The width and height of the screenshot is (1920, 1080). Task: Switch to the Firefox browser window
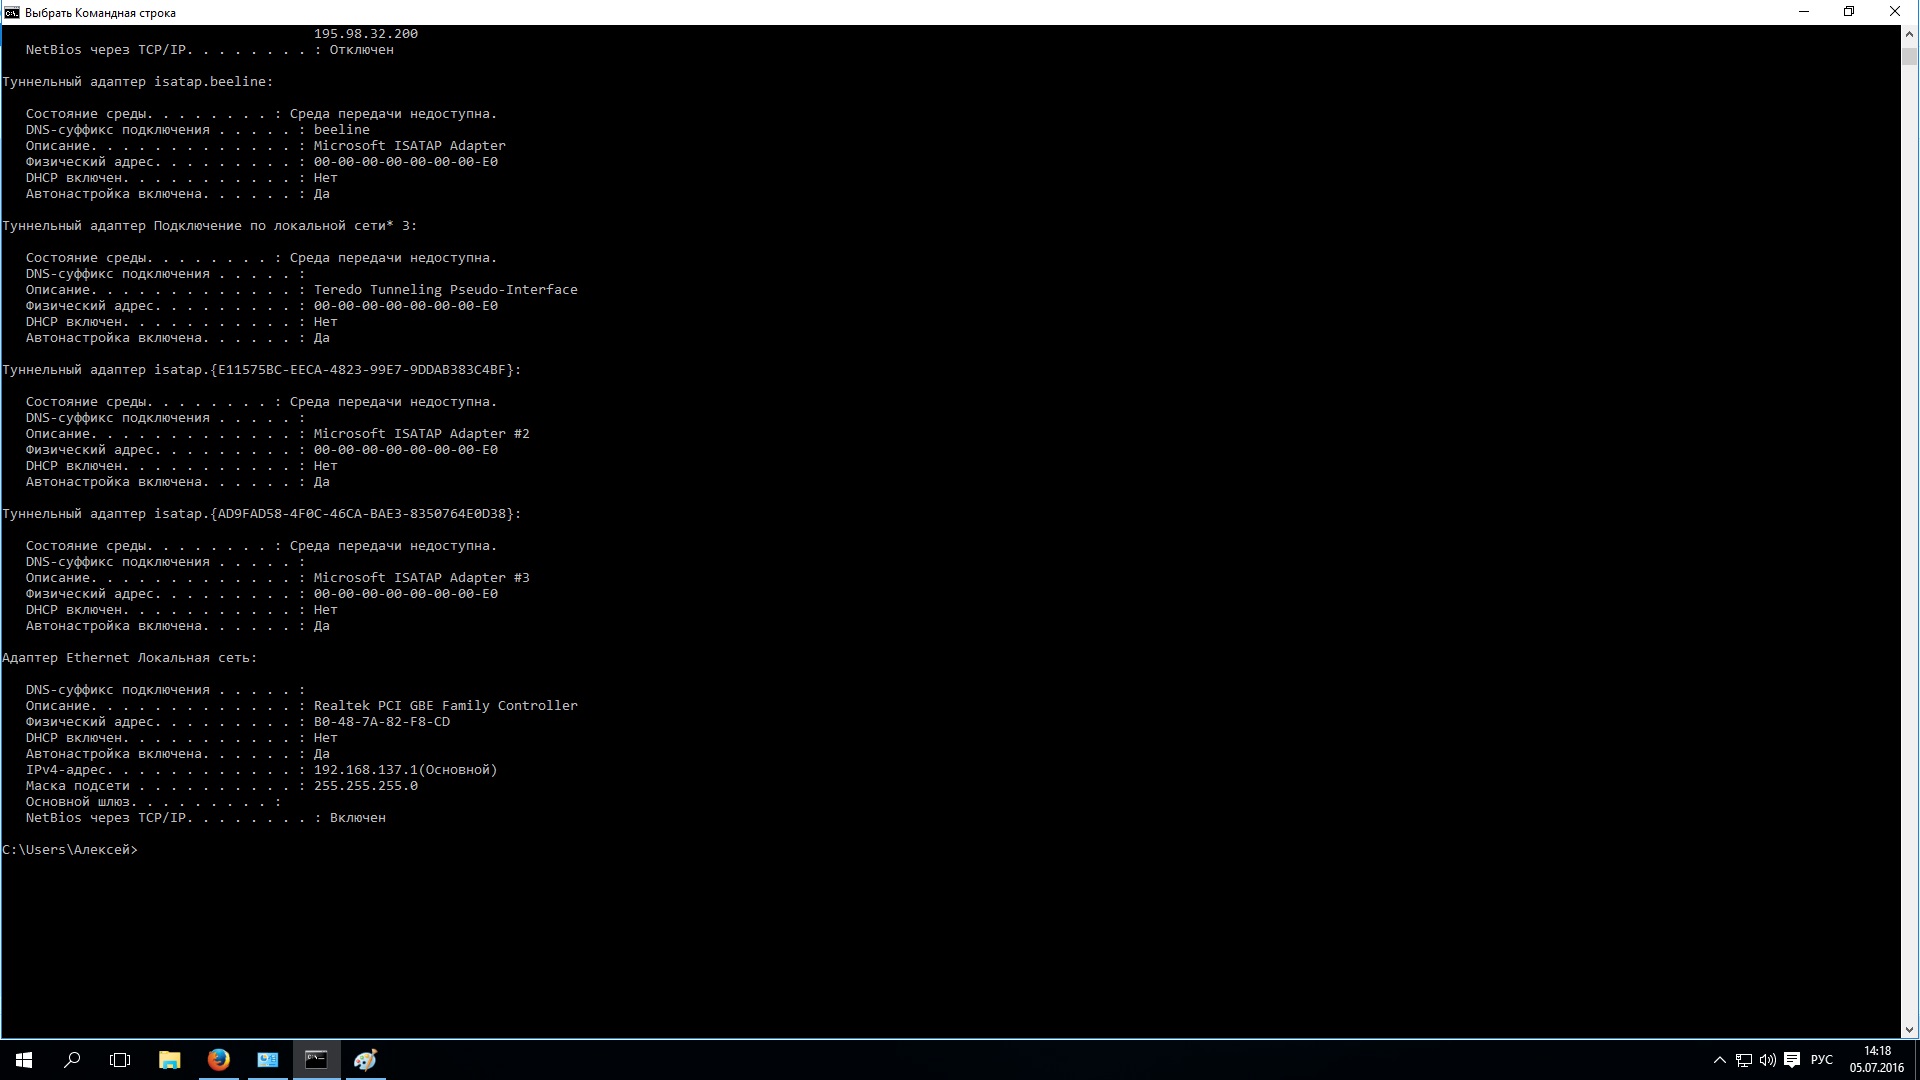point(218,1060)
